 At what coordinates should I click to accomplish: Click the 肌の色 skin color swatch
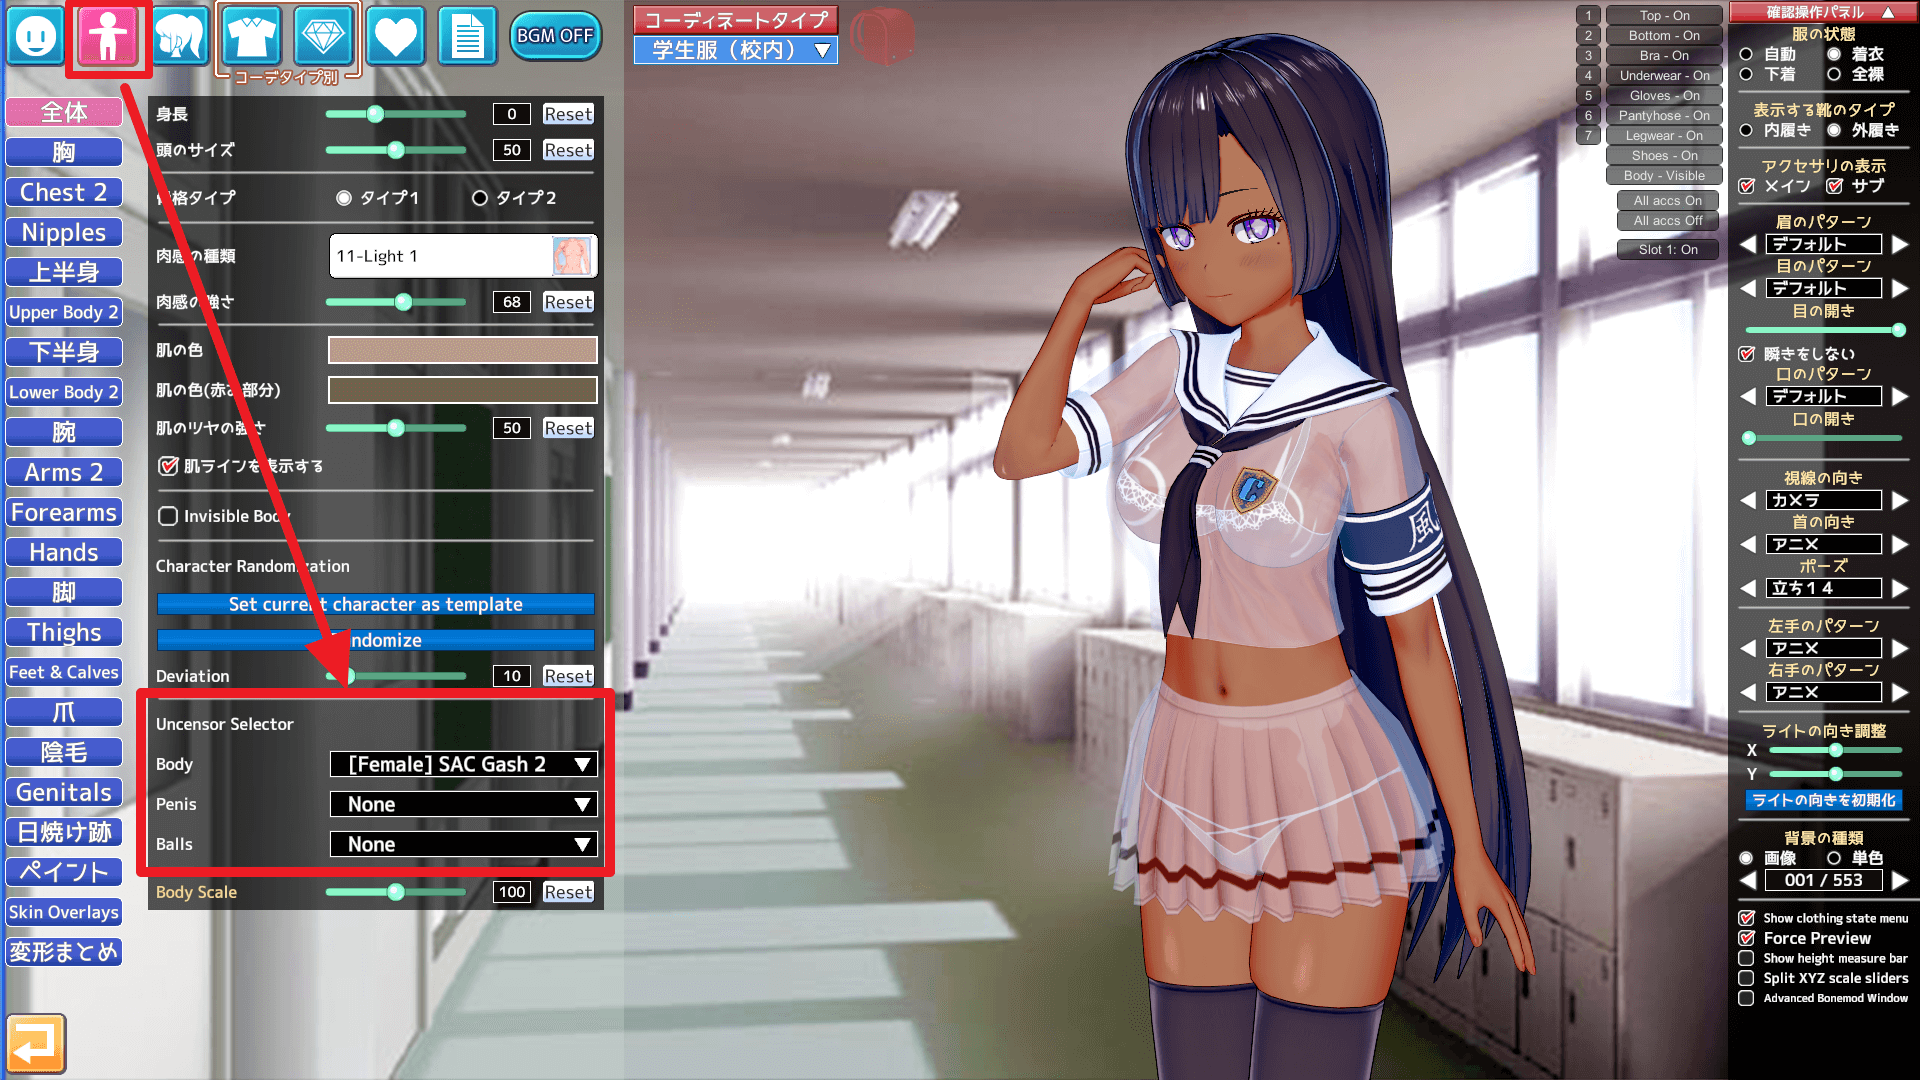tap(462, 350)
